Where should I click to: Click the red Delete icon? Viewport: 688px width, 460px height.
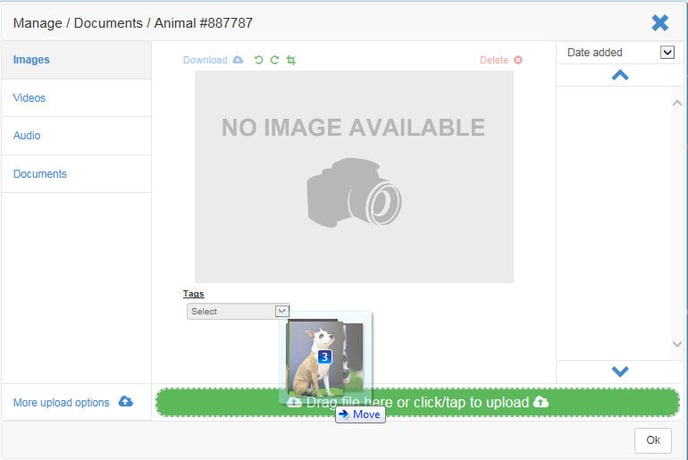[518, 60]
